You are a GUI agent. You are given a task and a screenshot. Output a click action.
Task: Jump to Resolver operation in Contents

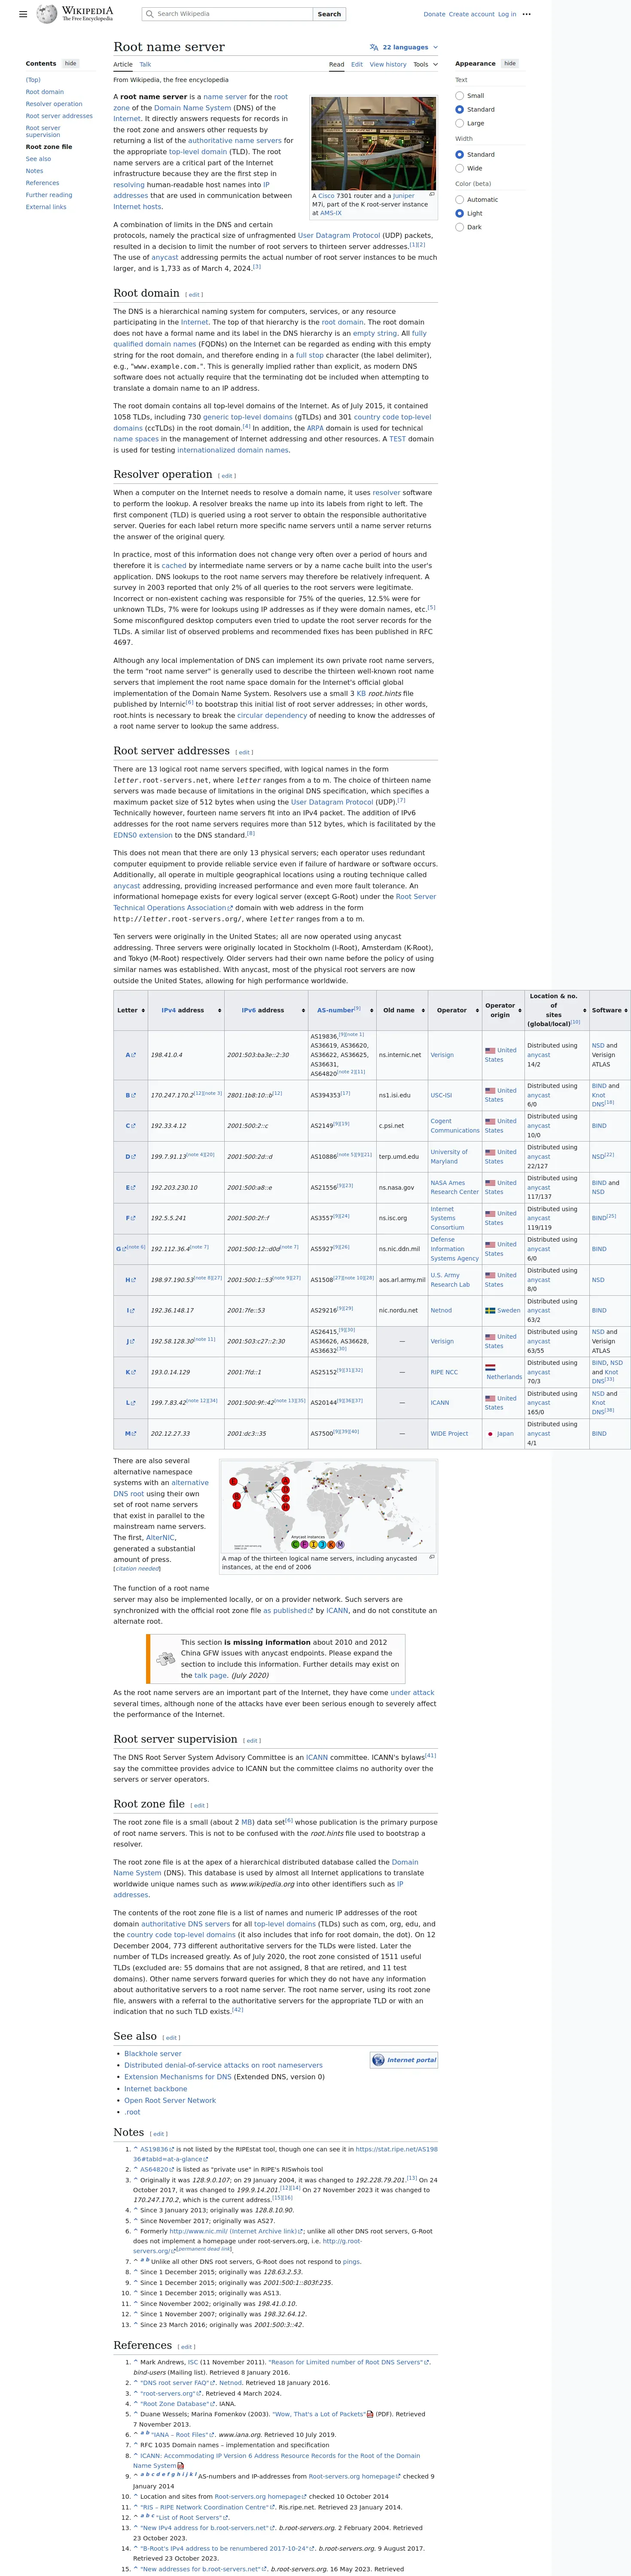click(x=54, y=104)
